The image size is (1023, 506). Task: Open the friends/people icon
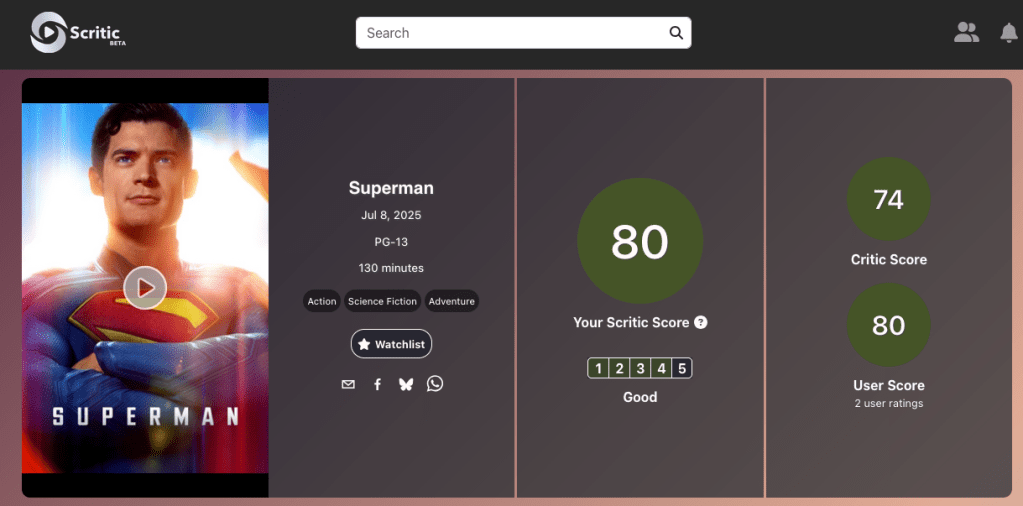pyautogui.click(x=966, y=33)
